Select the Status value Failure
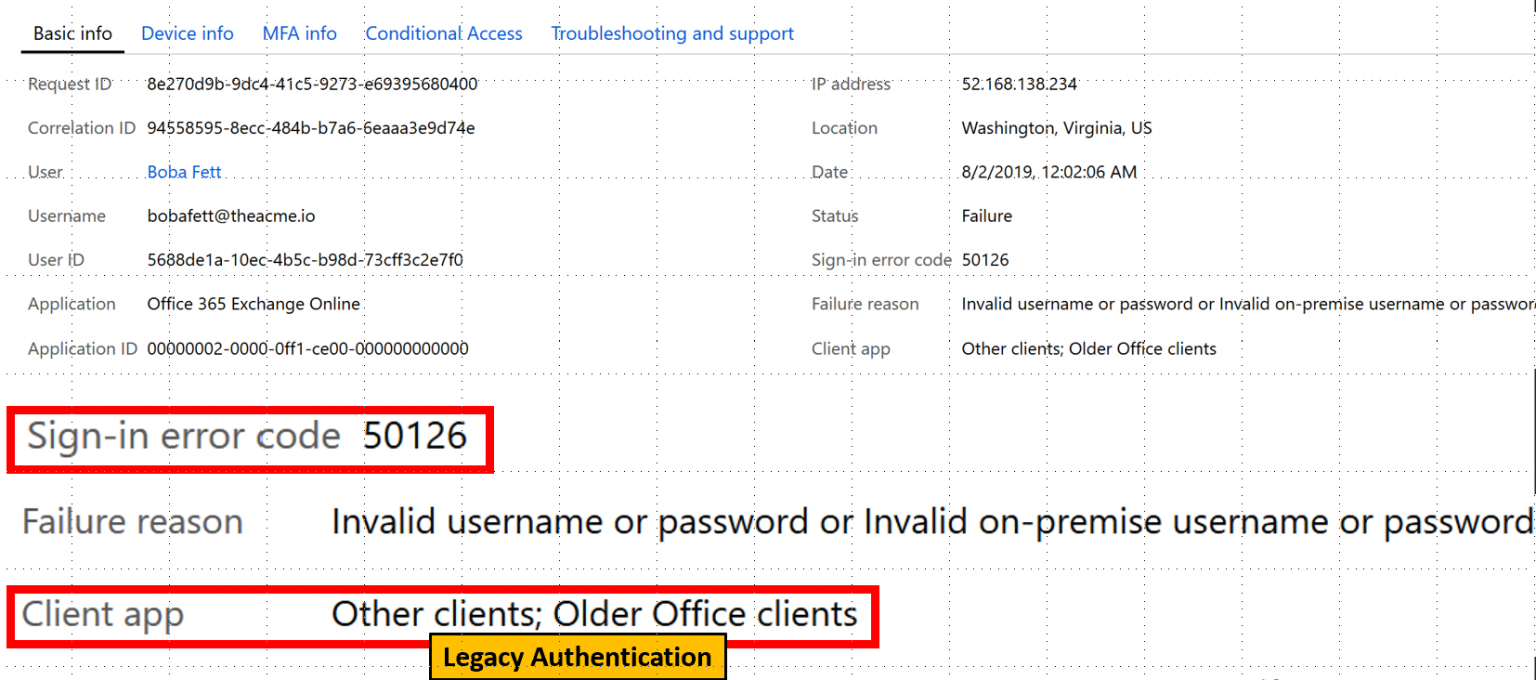This screenshot has width=1536, height=680. pyautogui.click(x=986, y=215)
